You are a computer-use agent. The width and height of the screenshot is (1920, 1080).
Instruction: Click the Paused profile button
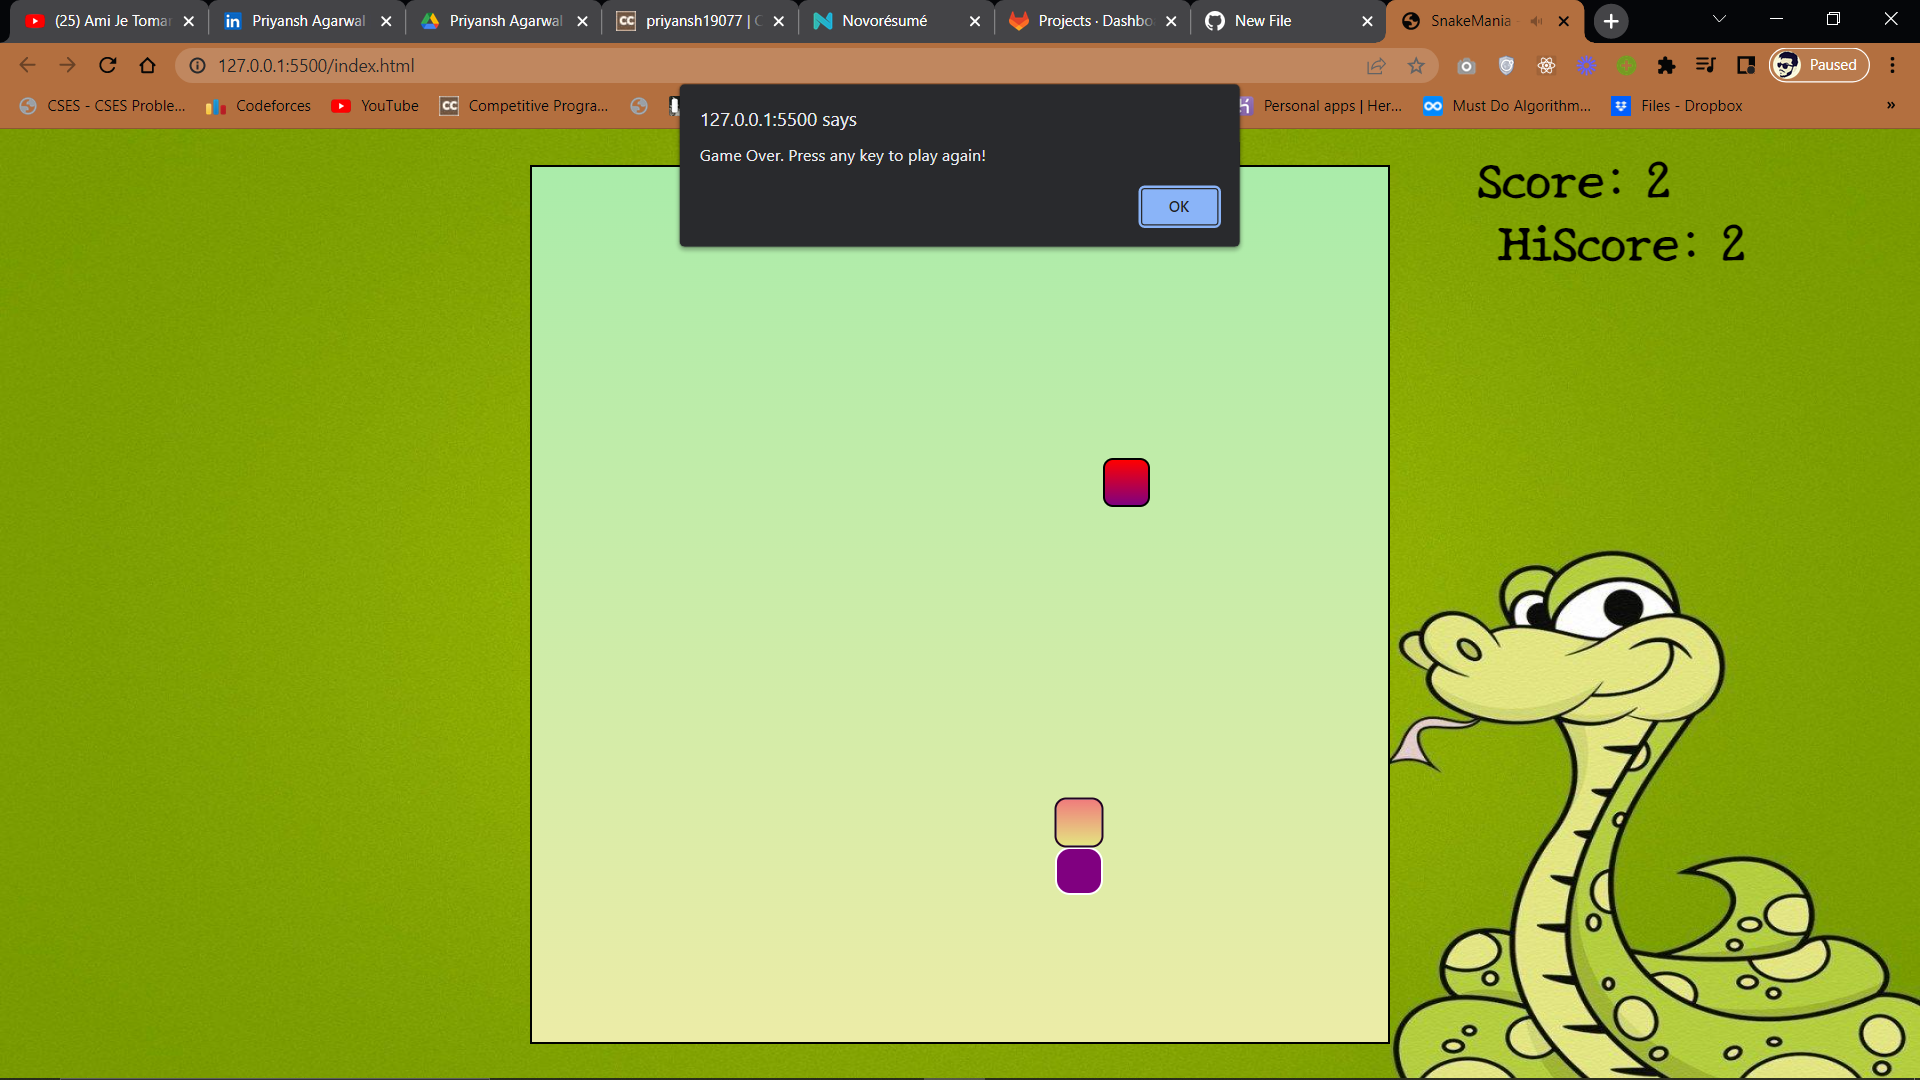[x=1819, y=65]
